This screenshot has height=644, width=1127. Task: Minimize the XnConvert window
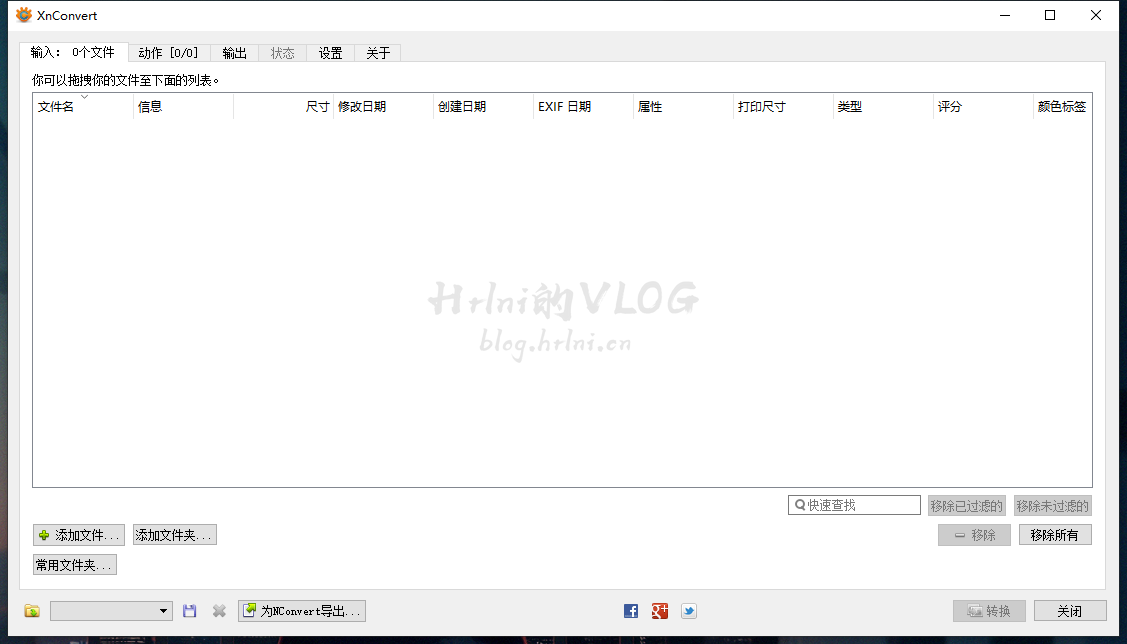(1004, 15)
